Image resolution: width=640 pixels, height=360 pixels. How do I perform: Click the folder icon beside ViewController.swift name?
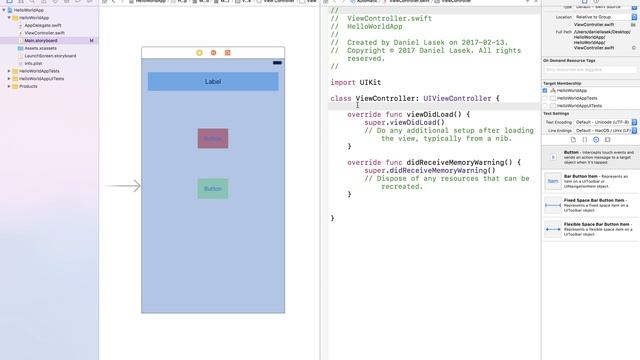[633, 24]
